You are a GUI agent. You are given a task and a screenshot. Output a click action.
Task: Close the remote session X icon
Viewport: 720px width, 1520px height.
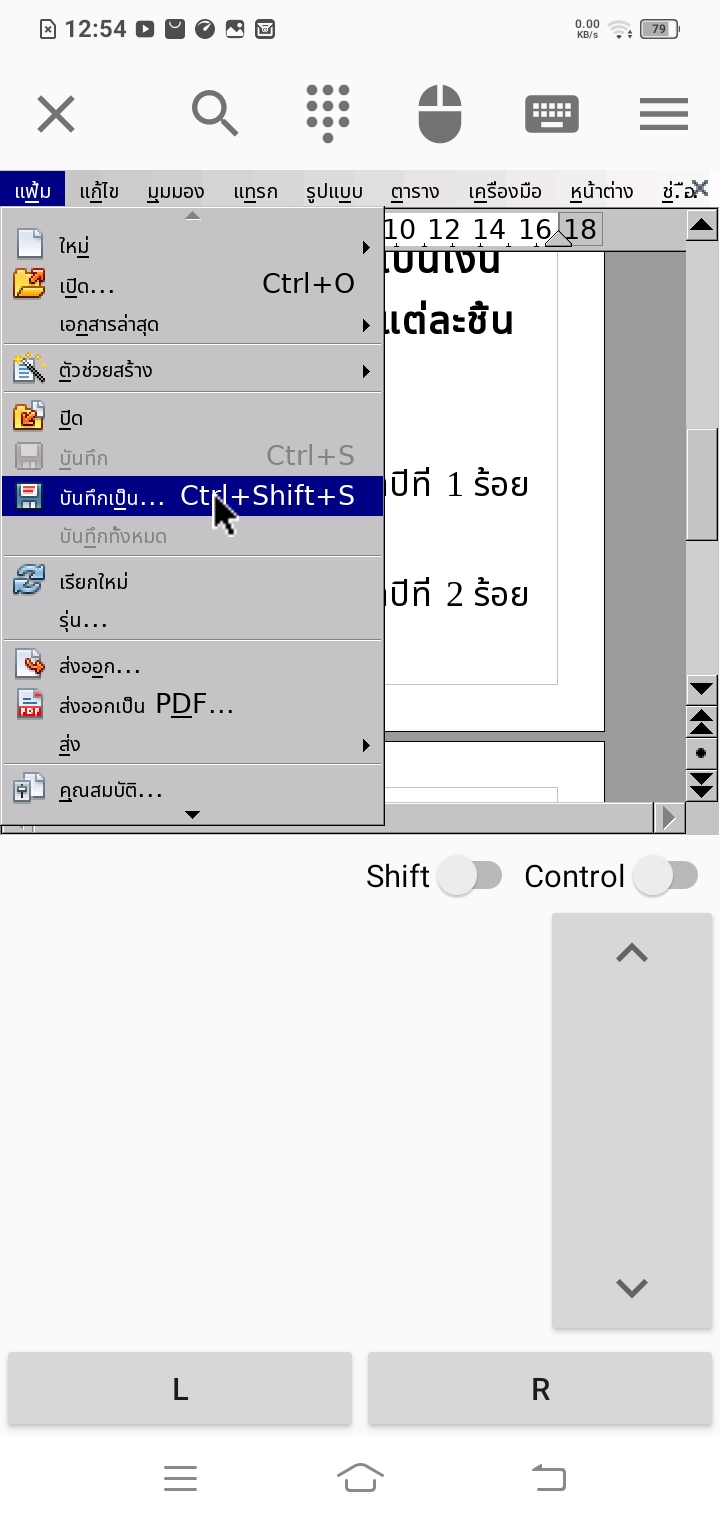pos(56,114)
